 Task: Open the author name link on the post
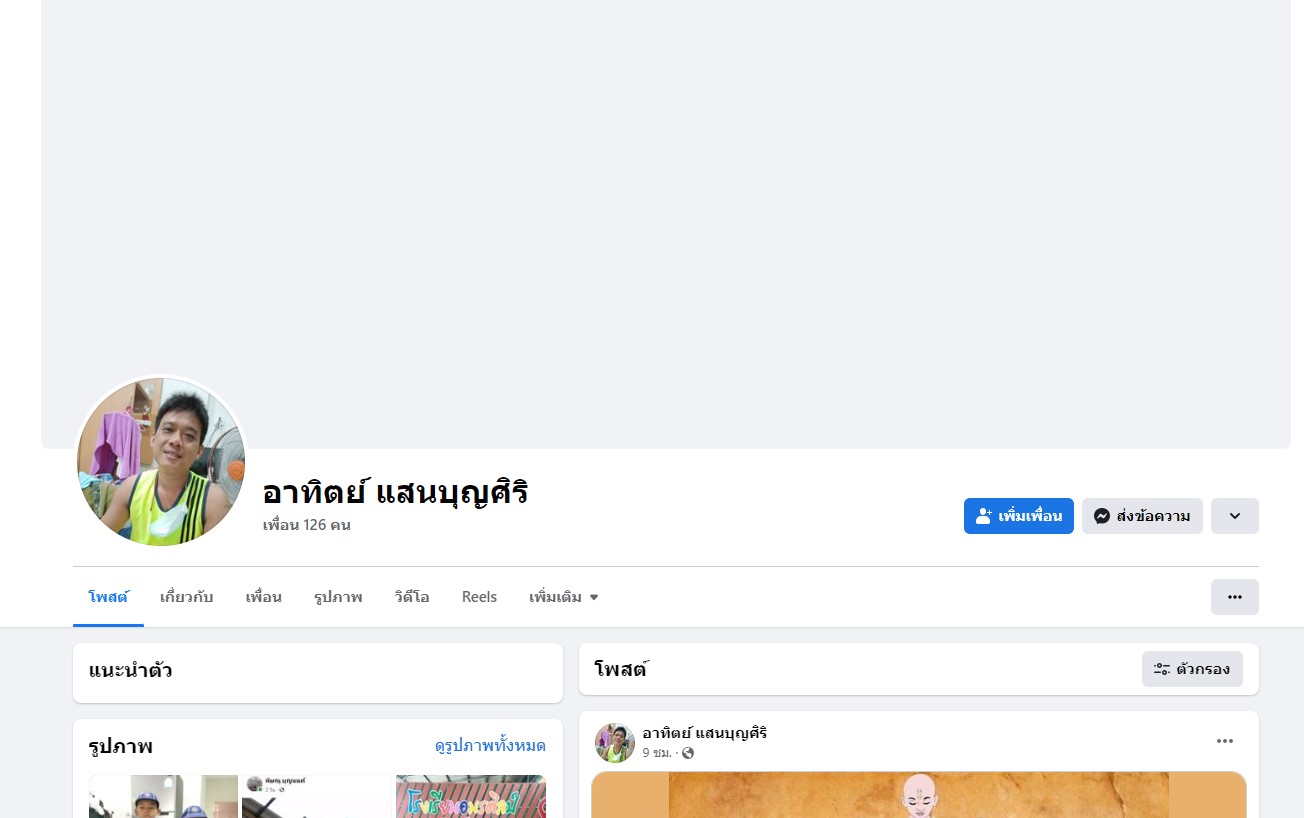tap(705, 733)
